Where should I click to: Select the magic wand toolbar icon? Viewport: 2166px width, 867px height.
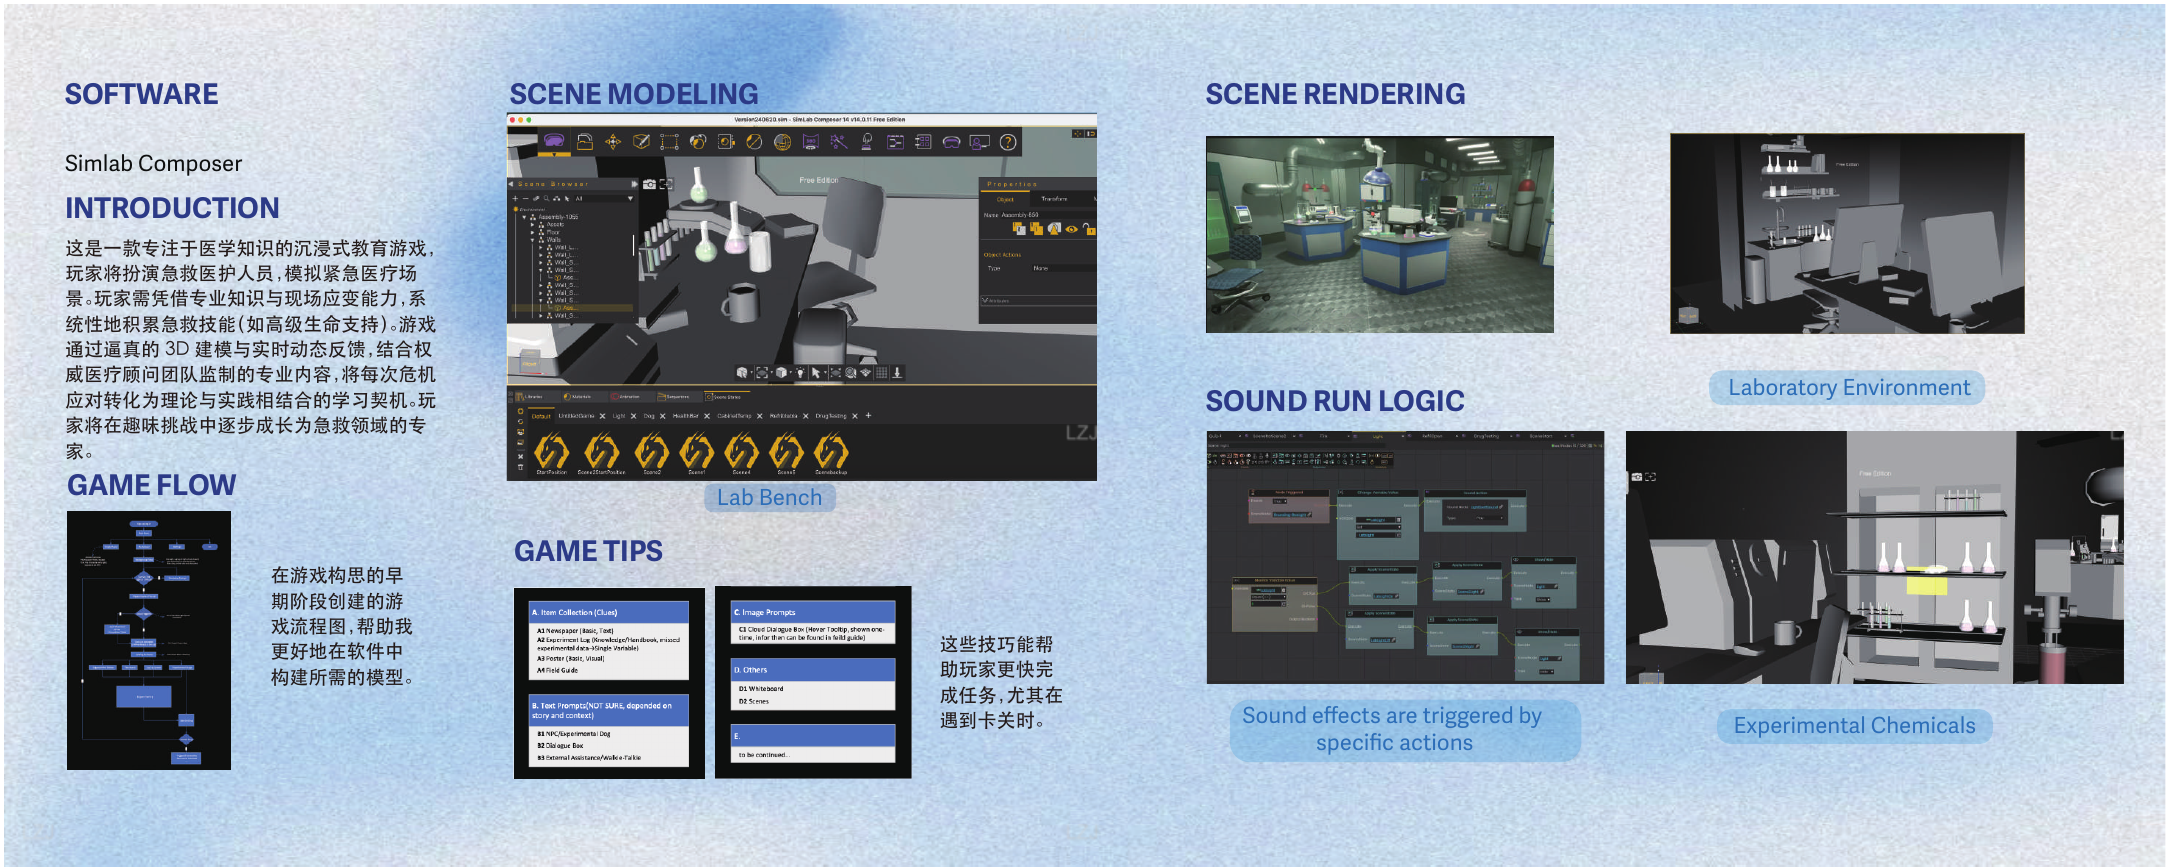[x=839, y=142]
